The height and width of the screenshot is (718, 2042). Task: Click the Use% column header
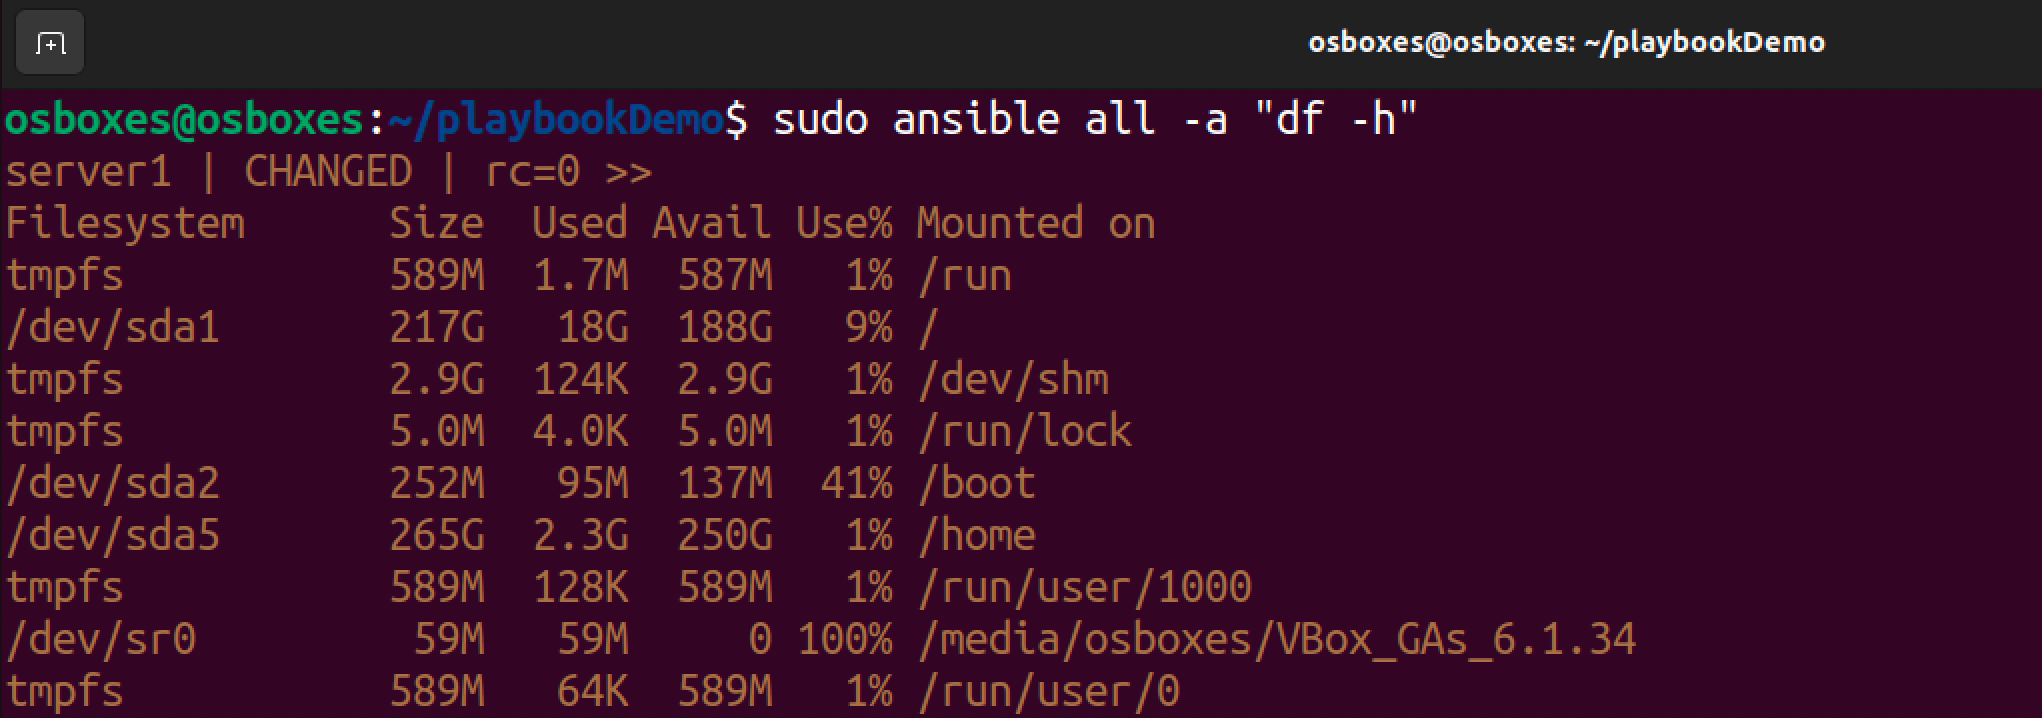(x=844, y=224)
